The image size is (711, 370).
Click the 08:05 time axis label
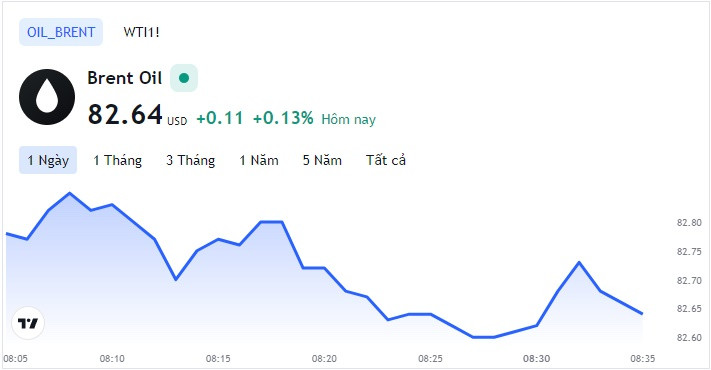(x=15, y=359)
